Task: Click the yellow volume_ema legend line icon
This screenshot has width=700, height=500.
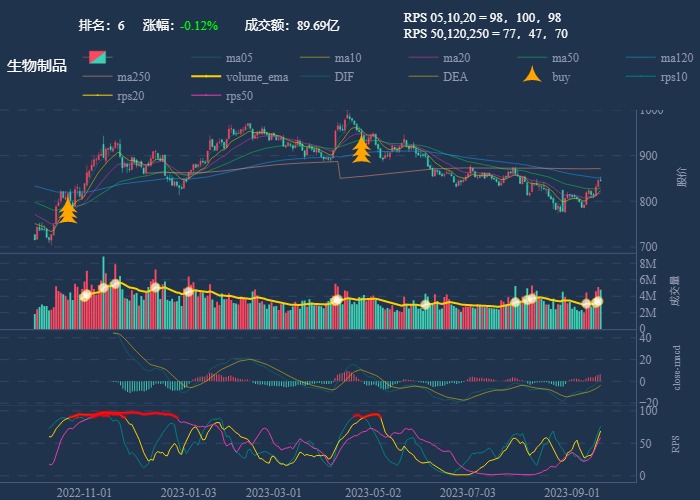Action: pyautogui.click(x=206, y=77)
